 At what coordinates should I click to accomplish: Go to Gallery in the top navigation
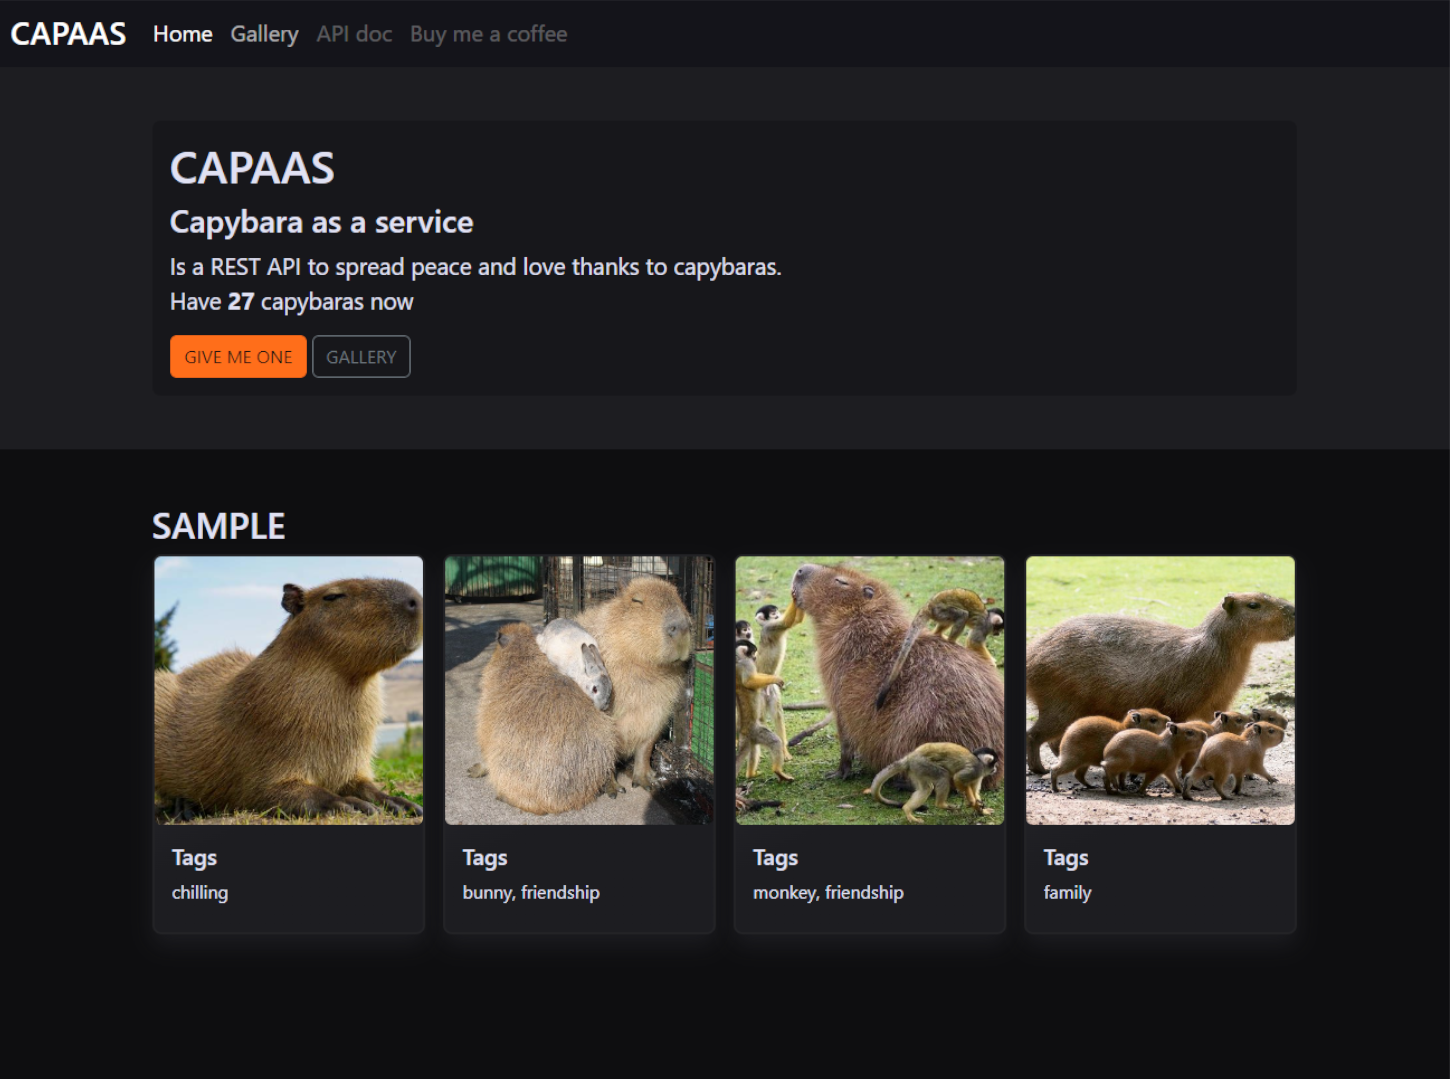[x=264, y=34]
